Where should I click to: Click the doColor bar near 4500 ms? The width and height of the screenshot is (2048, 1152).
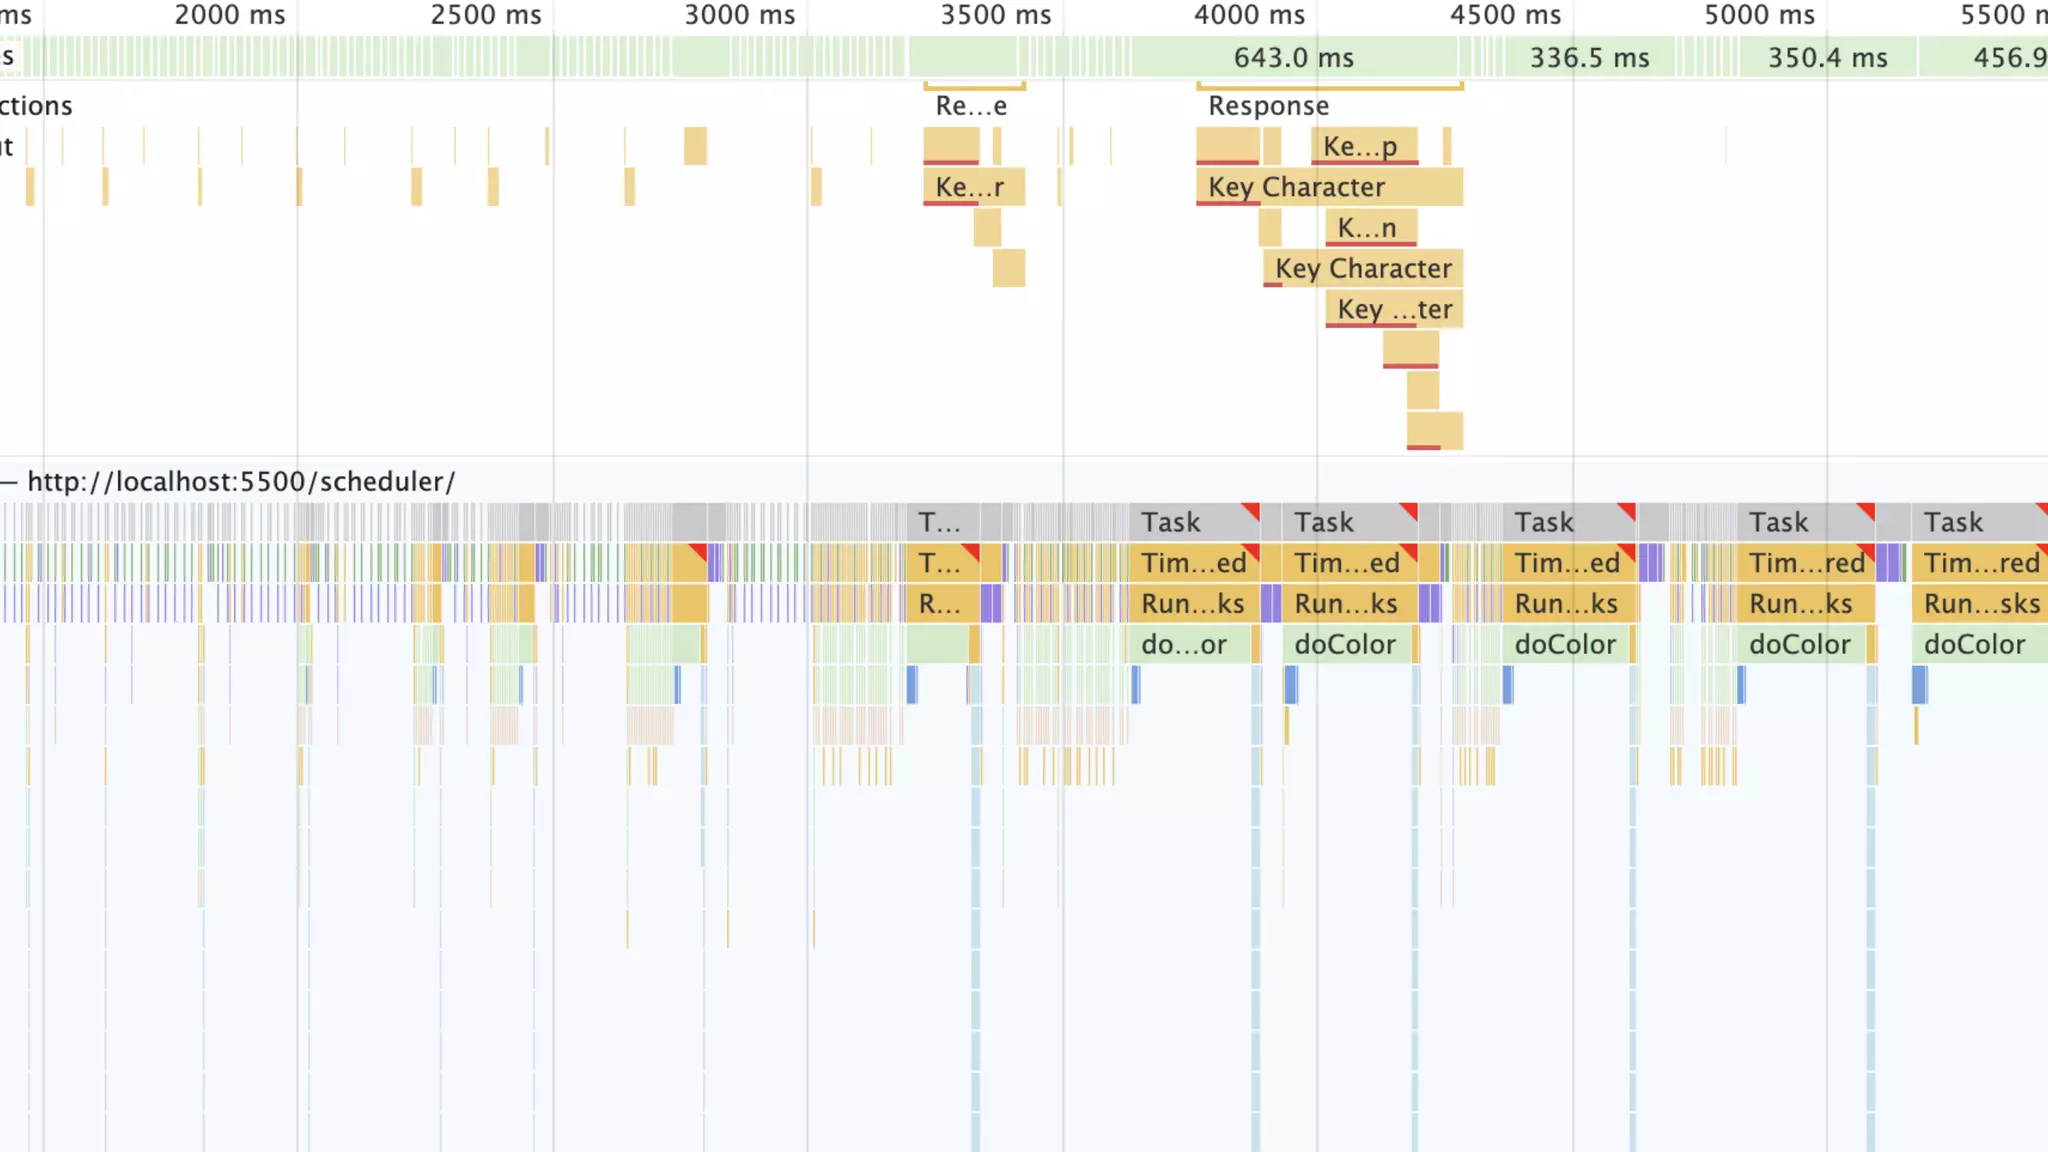pyautogui.click(x=1566, y=645)
